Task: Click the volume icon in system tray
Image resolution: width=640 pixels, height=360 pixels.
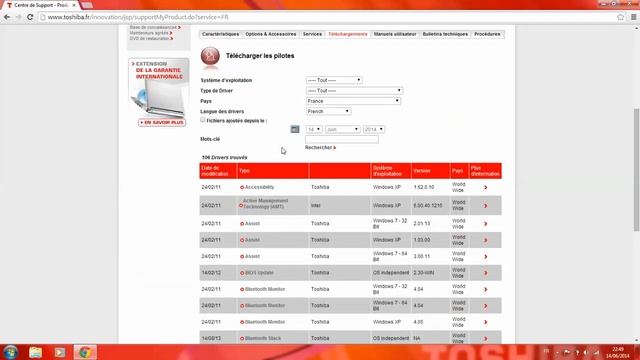Action: point(586,352)
